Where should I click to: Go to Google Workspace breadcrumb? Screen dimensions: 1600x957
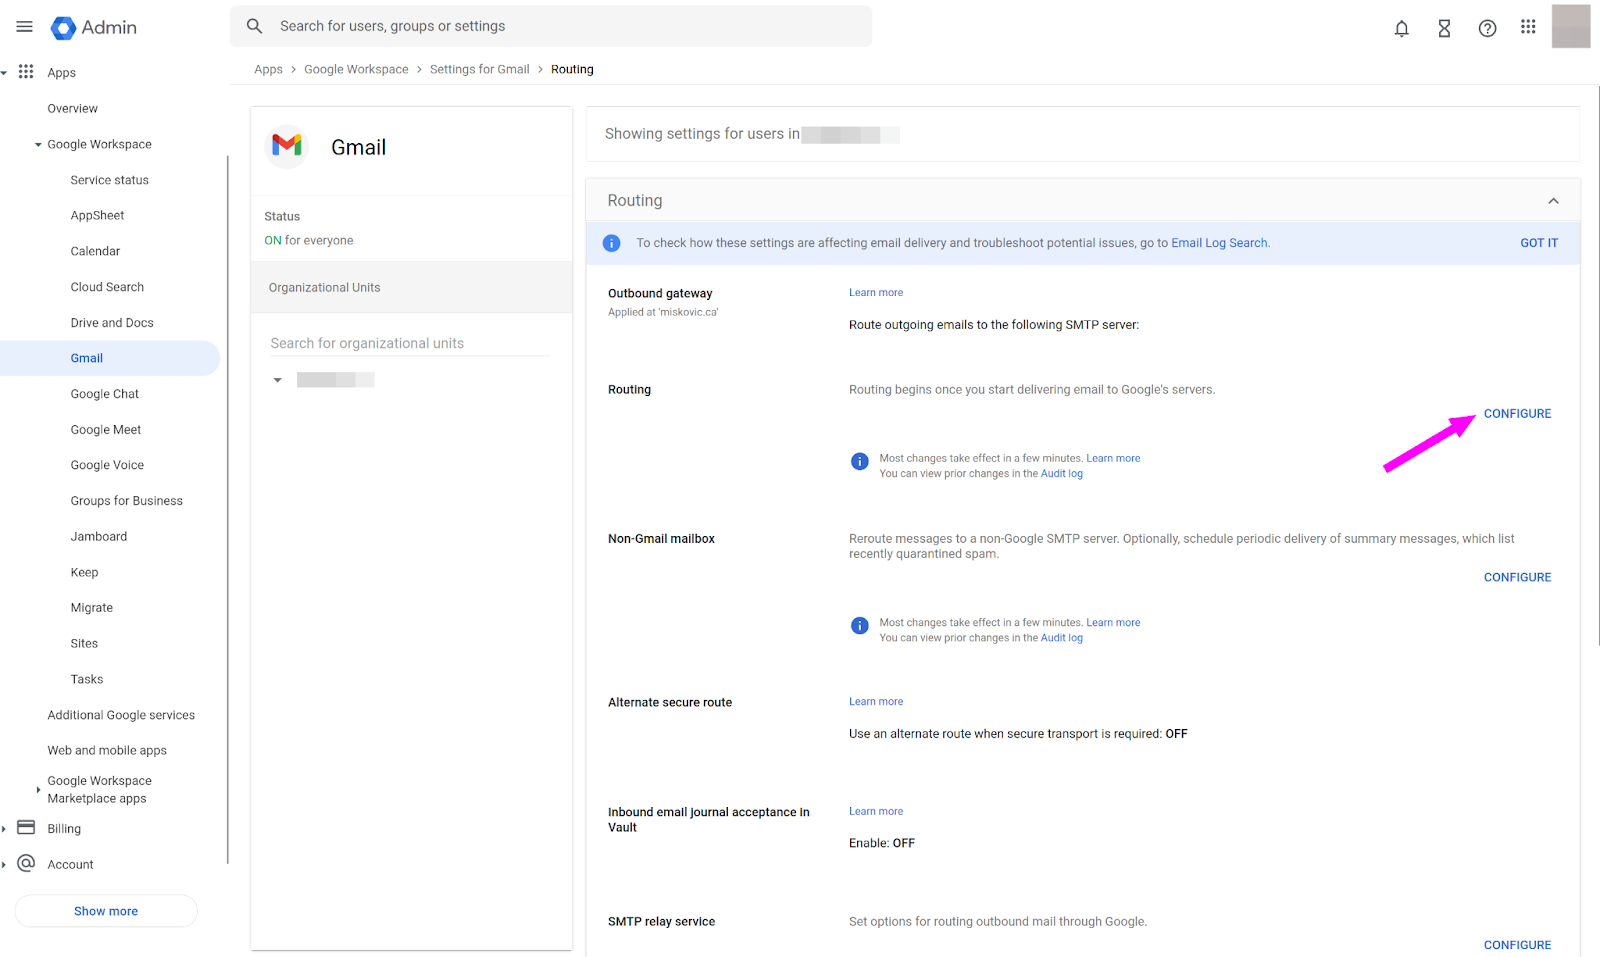tap(356, 69)
